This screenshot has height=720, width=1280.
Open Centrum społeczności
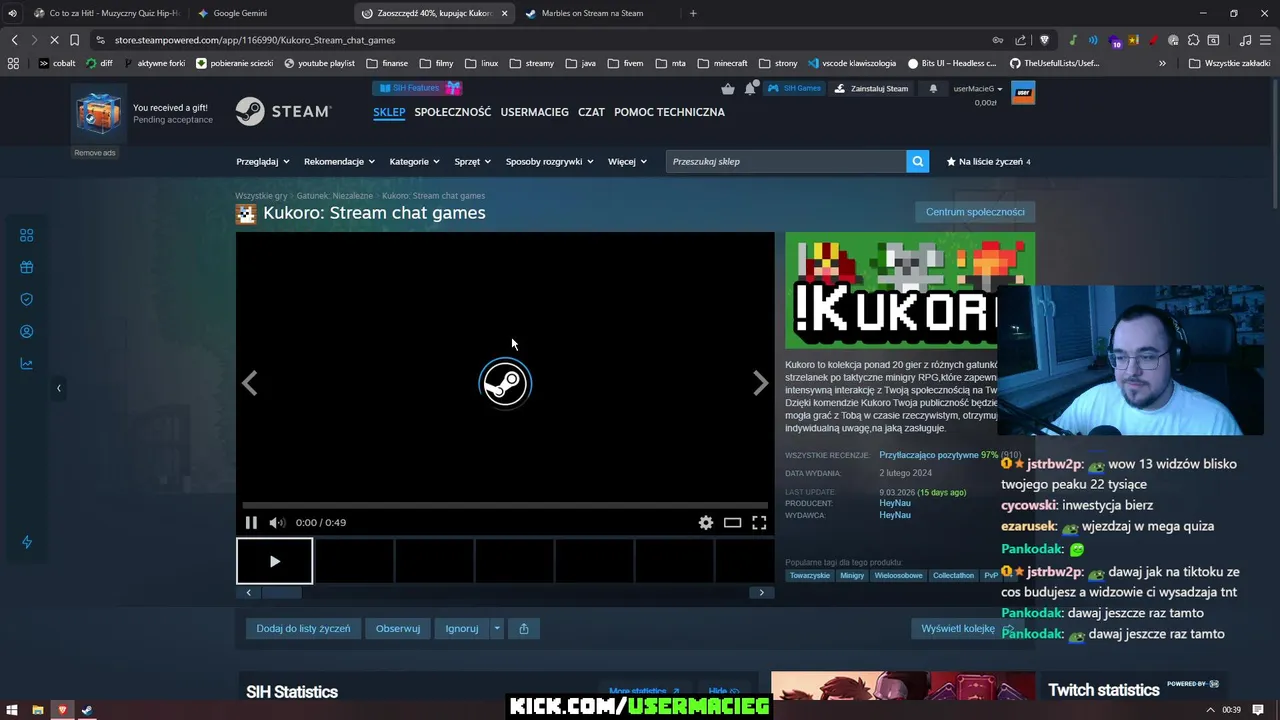(975, 212)
